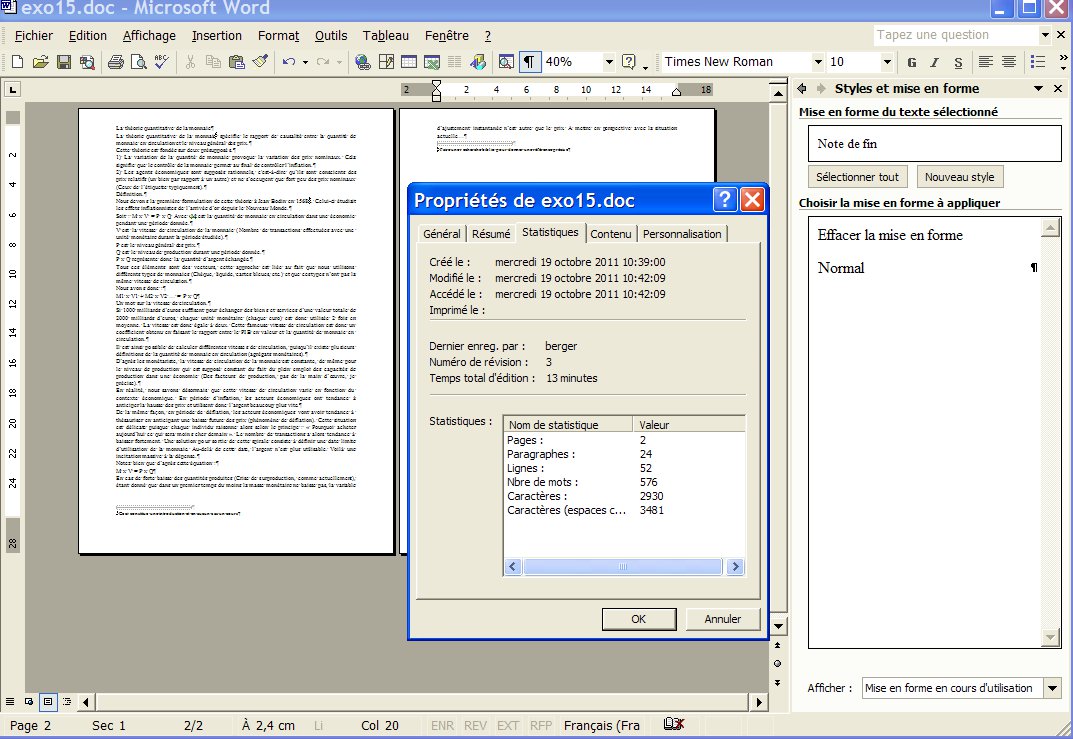This screenshot has height=739, width=1073.
Task: Apply Effacer la mise en forme
Action: 890,235
